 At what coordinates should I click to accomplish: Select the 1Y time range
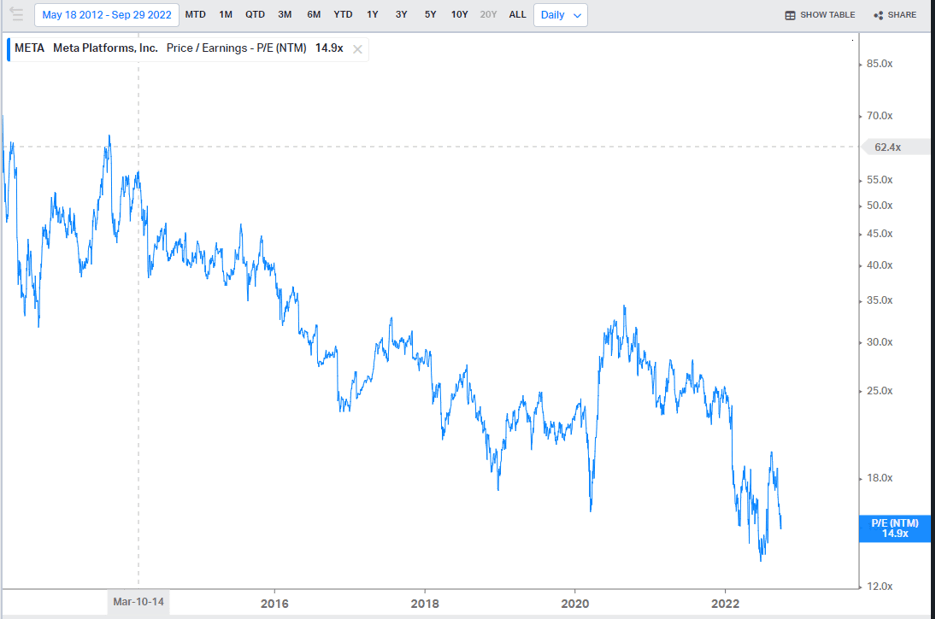372,15
